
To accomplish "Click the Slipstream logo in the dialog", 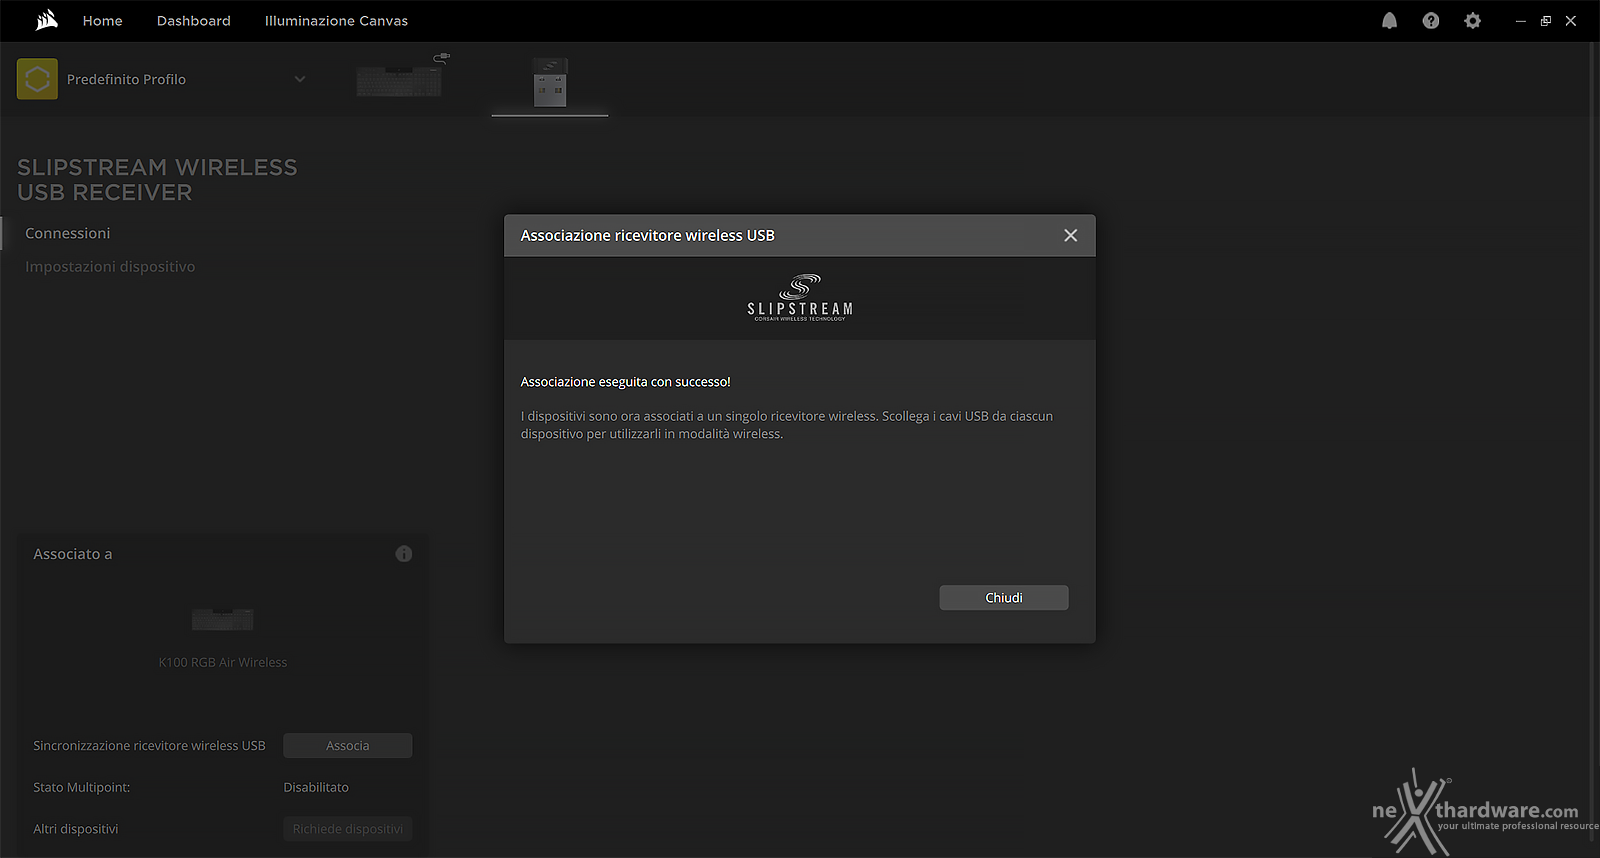I will [800, 297].
